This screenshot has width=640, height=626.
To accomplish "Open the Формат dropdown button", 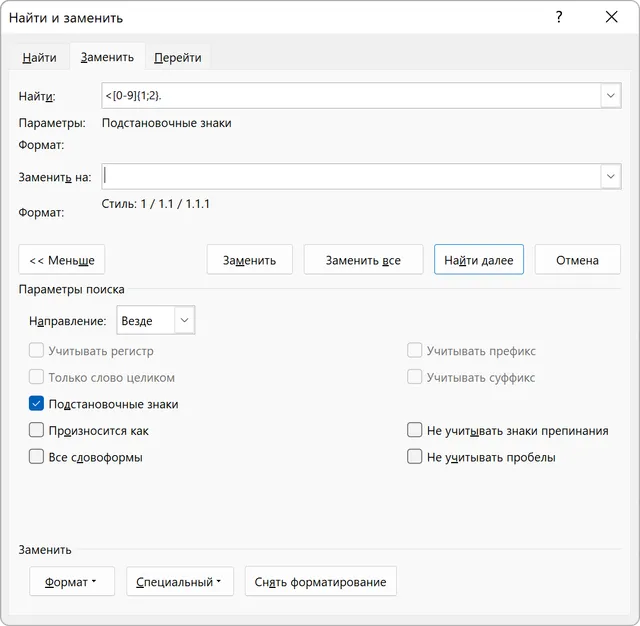I will (x=72, y=581).
